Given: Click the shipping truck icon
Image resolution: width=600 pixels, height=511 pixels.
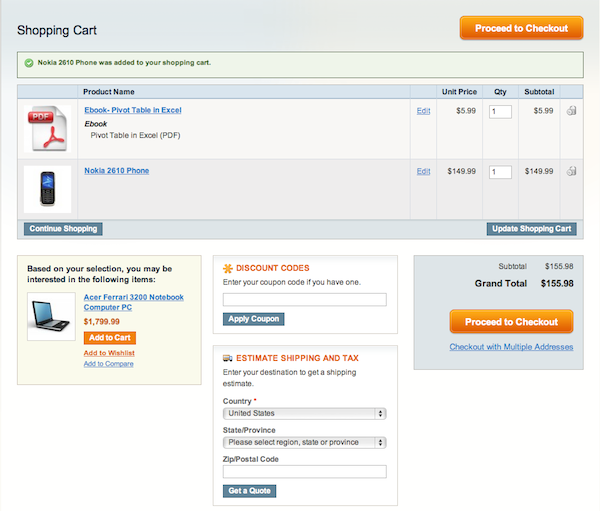Looking at the screenshot, I should 228,358.
